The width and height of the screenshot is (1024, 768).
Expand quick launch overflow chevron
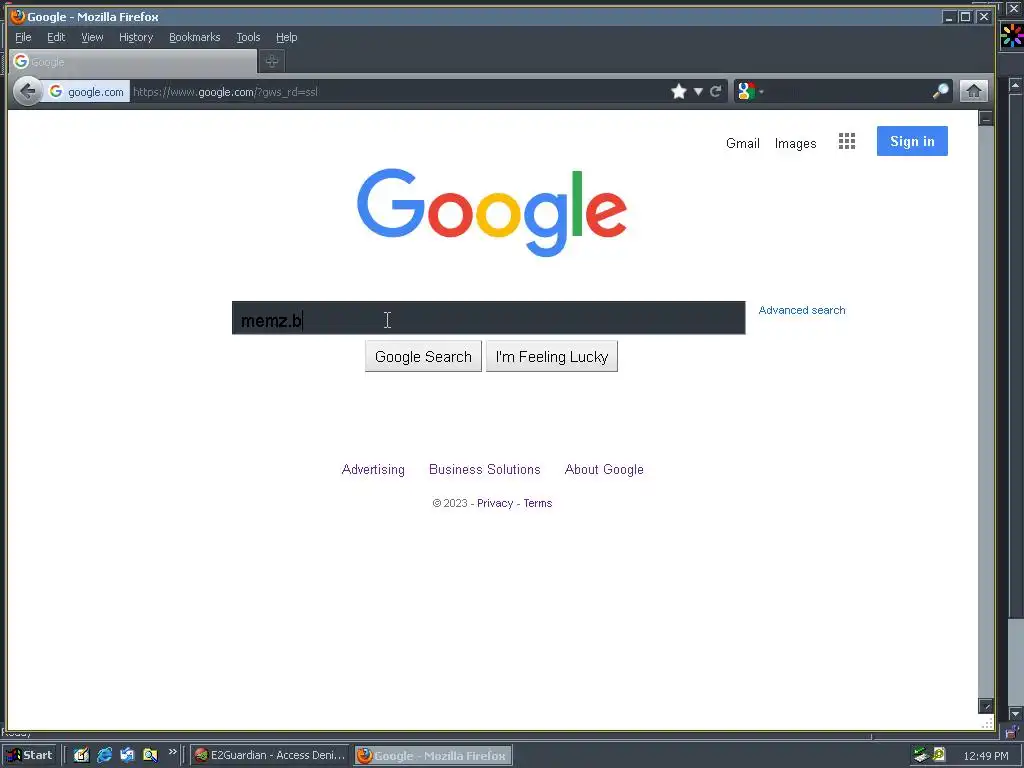172,752
